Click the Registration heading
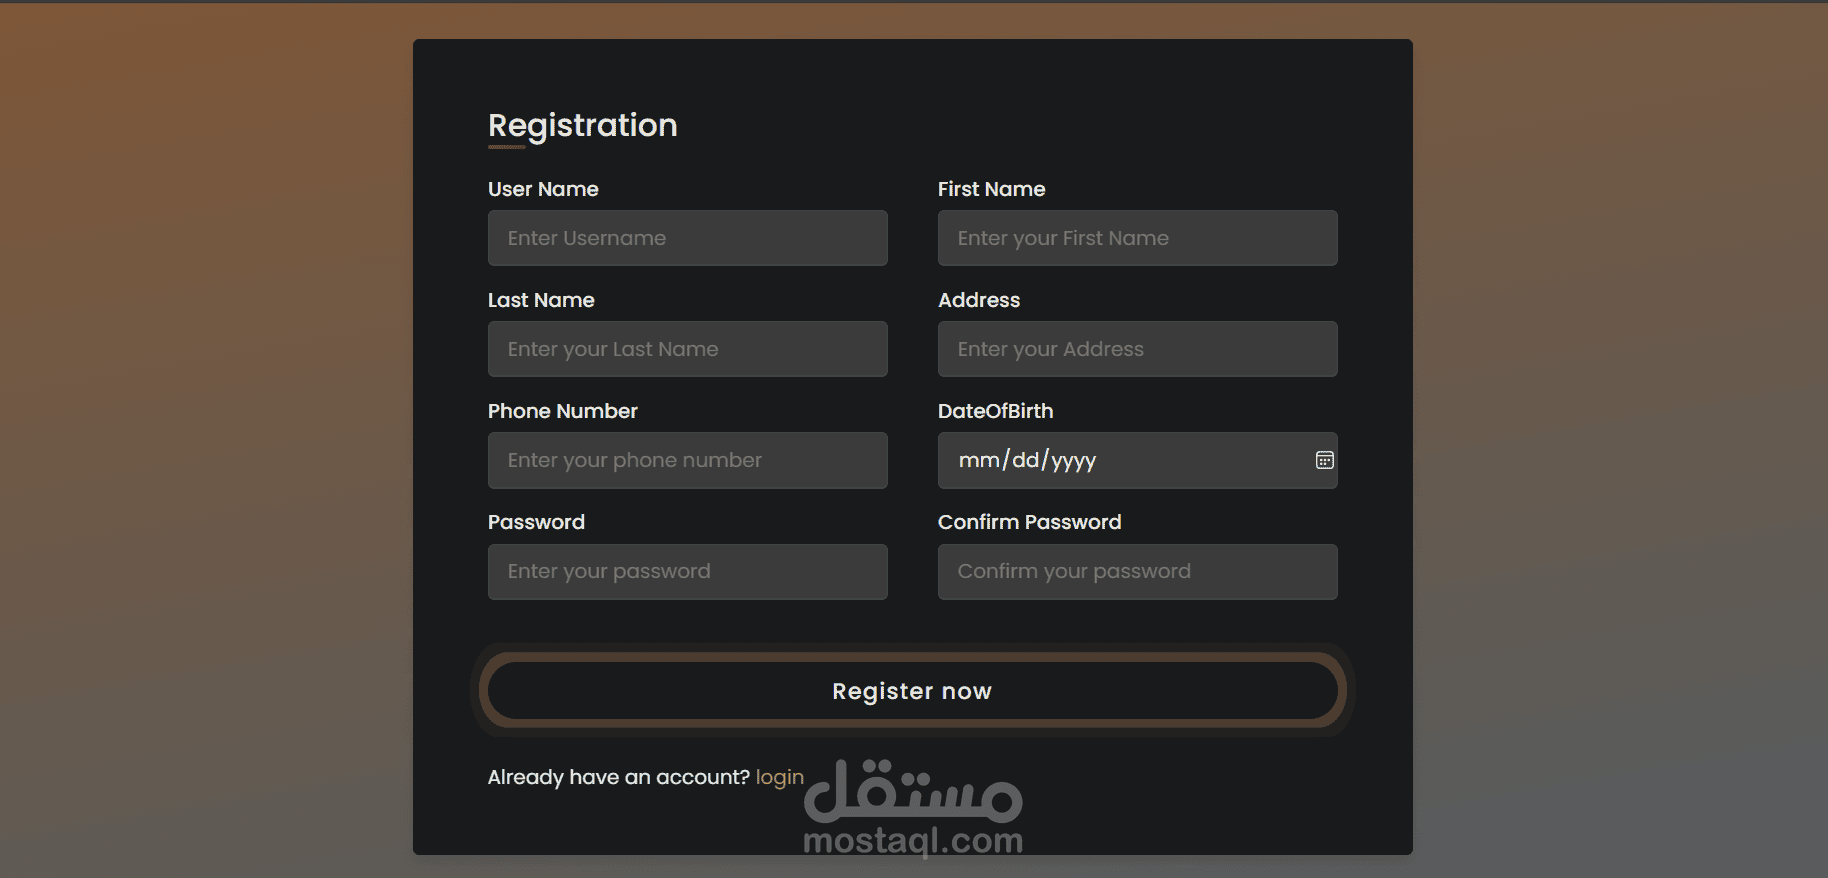Screen dimensions: 1828x878 [582, 125]
